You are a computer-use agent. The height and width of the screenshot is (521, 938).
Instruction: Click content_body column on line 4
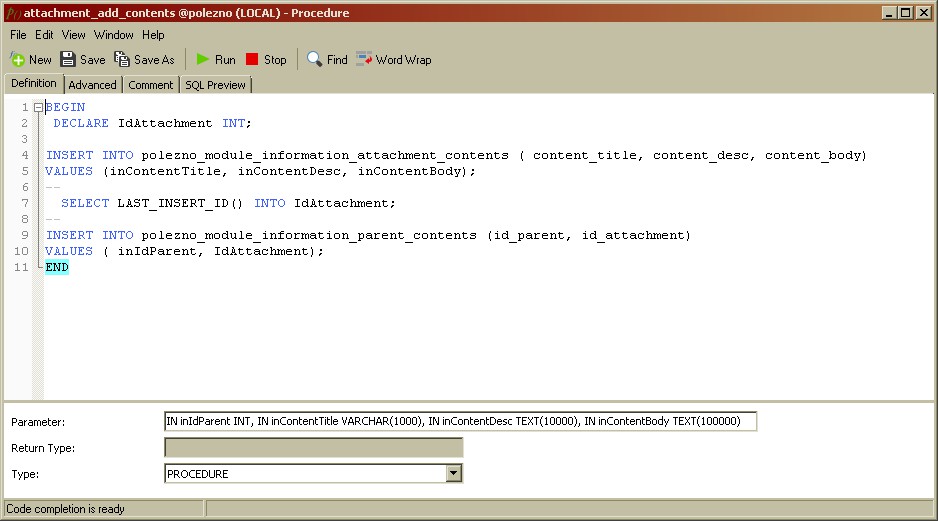tap(812, 156)
